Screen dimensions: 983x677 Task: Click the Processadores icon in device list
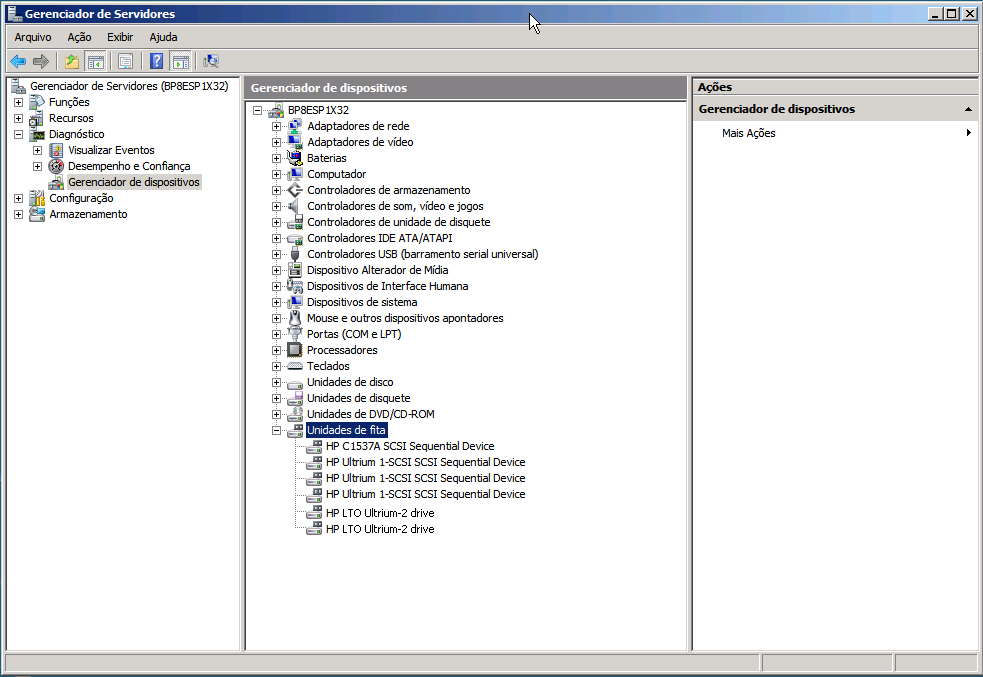pyautogui.click(x=294, y=350)
